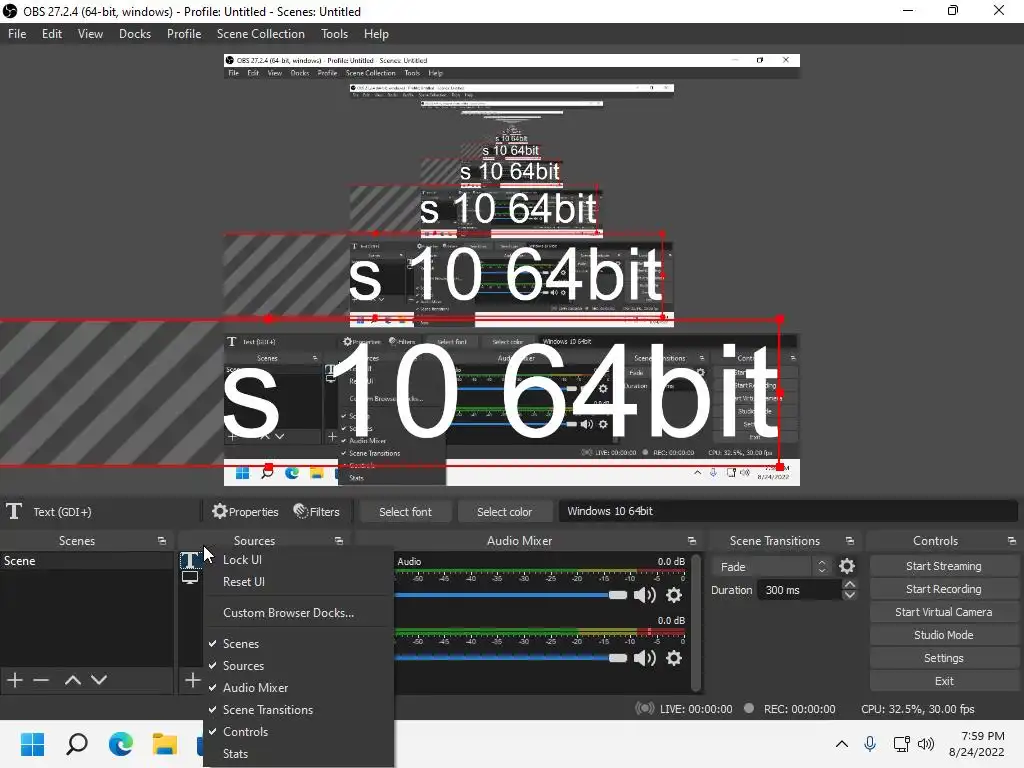1024x768 pixels.
Task: Increase transition Duration stepper
Action: point(850,584)
